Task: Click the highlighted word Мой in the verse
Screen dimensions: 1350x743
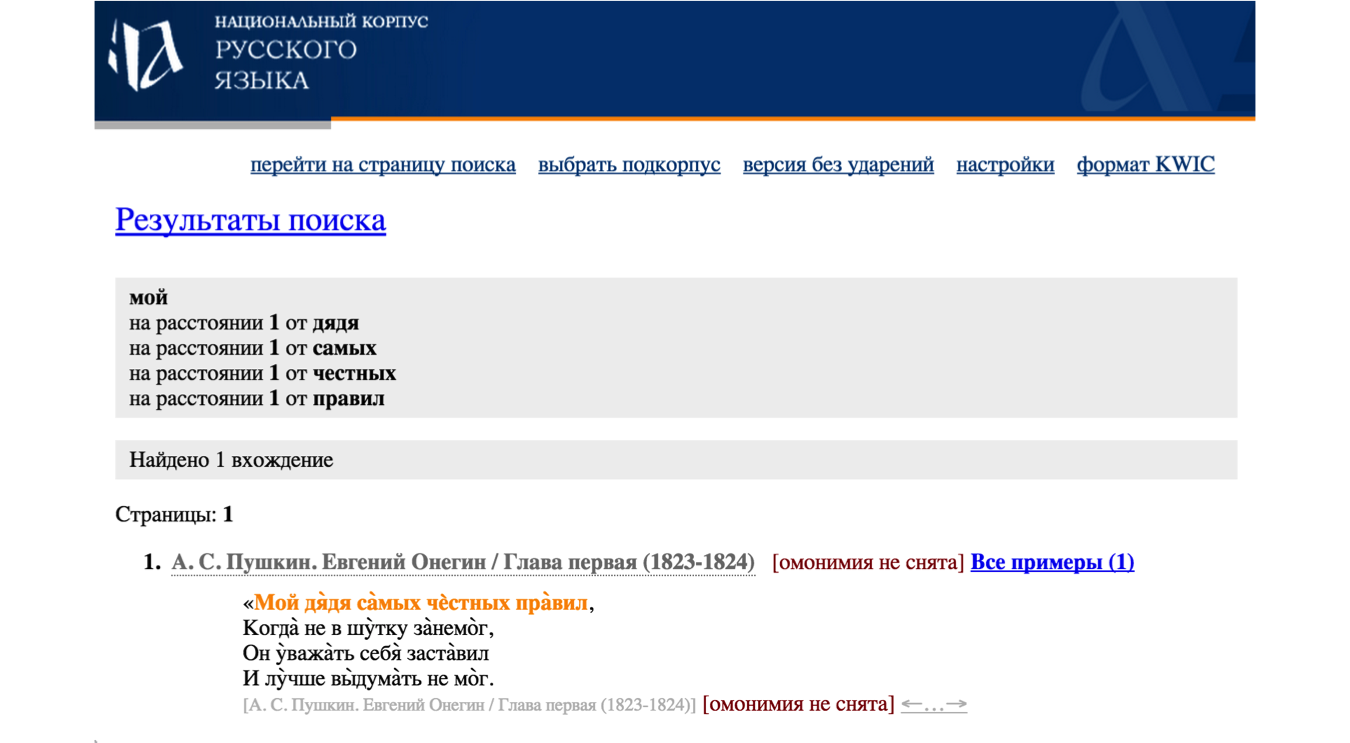Action: [275, 603]
